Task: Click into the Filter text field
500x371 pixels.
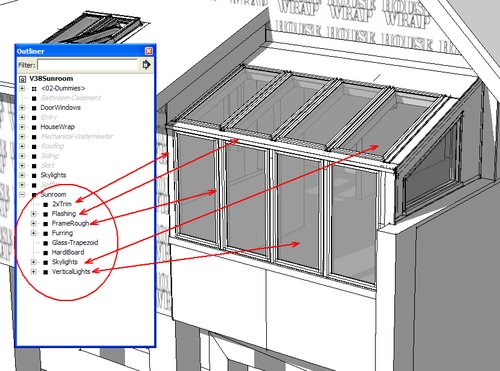Action: 88,65
